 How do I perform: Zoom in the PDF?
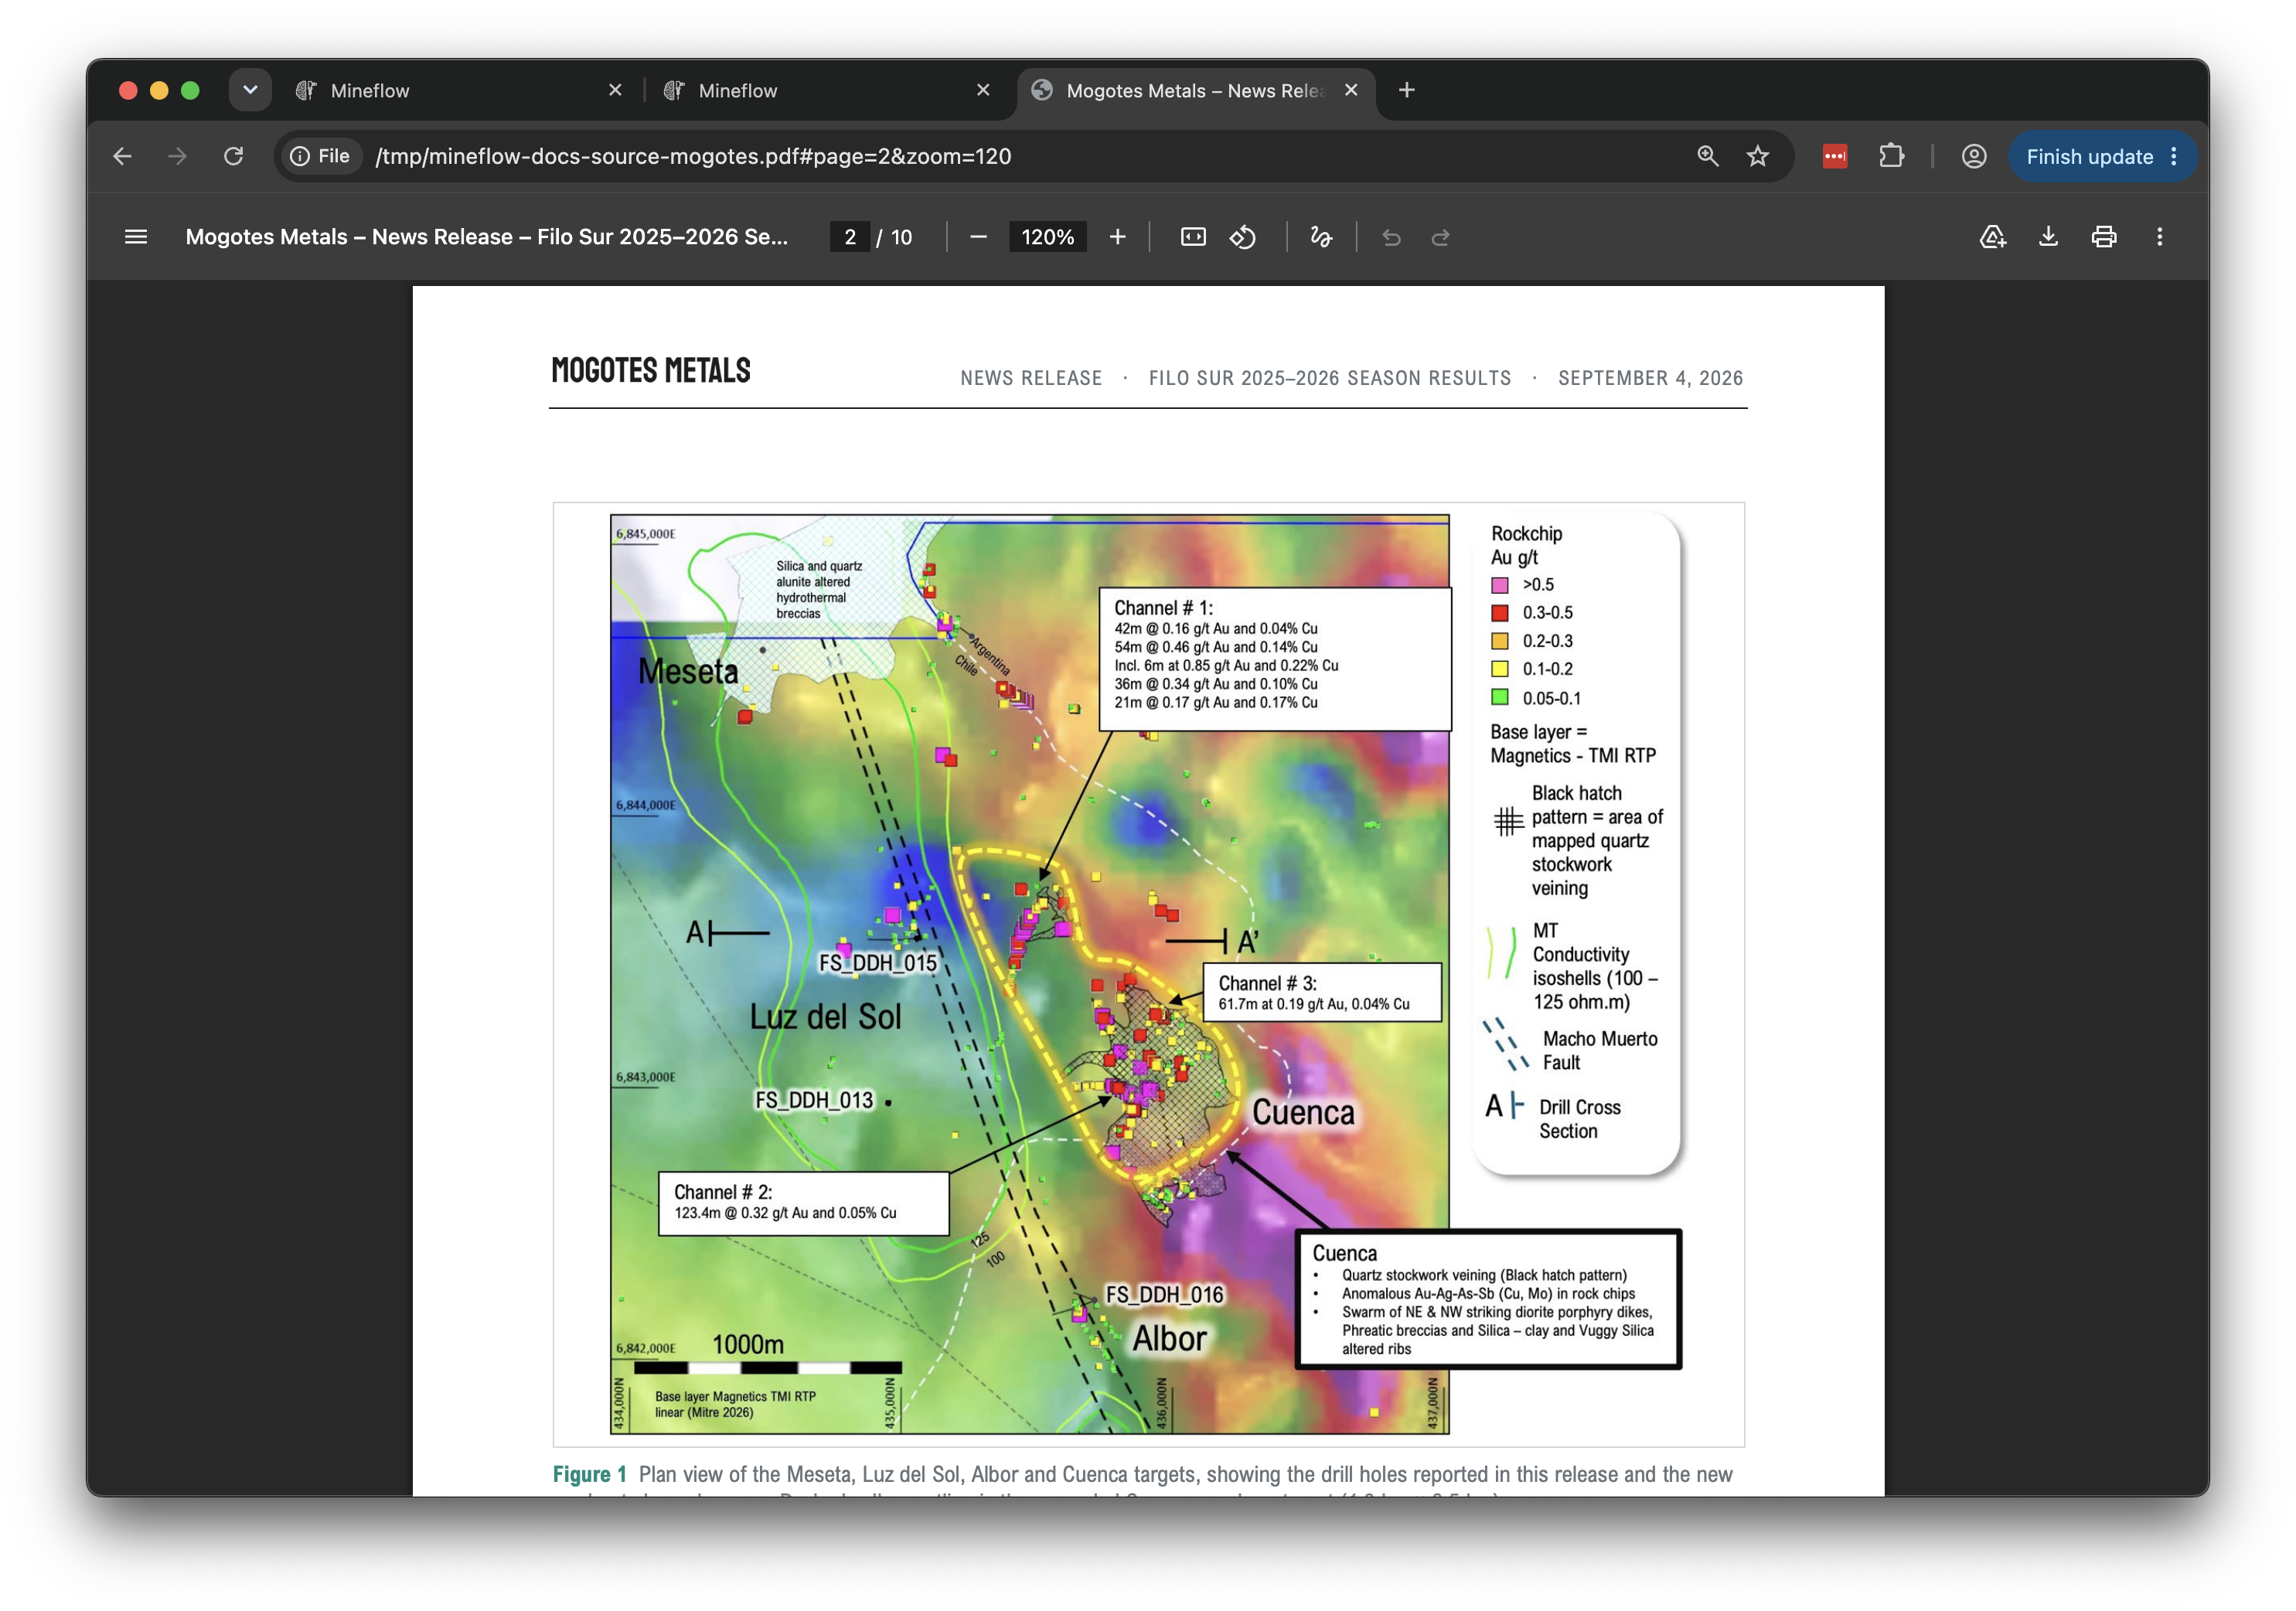tap(1118, 237)
